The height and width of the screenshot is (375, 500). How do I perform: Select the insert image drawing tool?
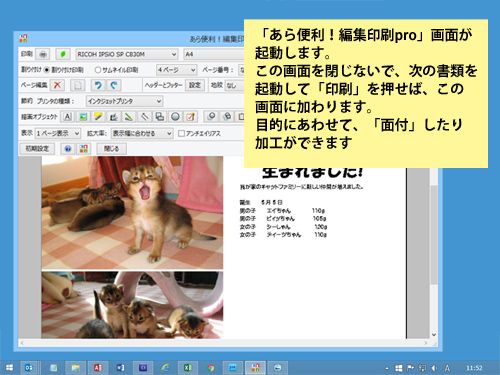83,117
